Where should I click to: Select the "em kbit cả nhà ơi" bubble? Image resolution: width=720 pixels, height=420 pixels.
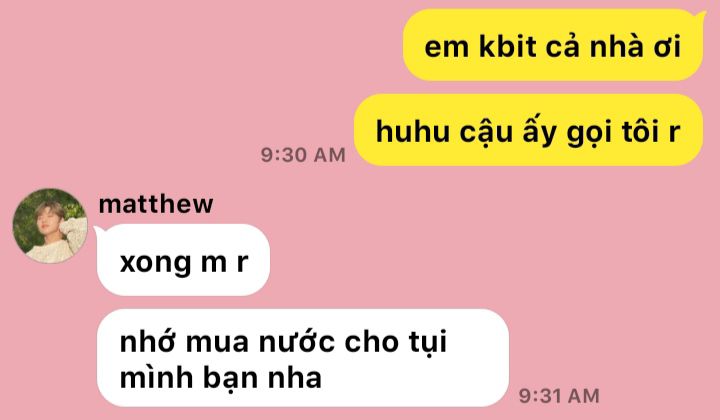[553, 45]
